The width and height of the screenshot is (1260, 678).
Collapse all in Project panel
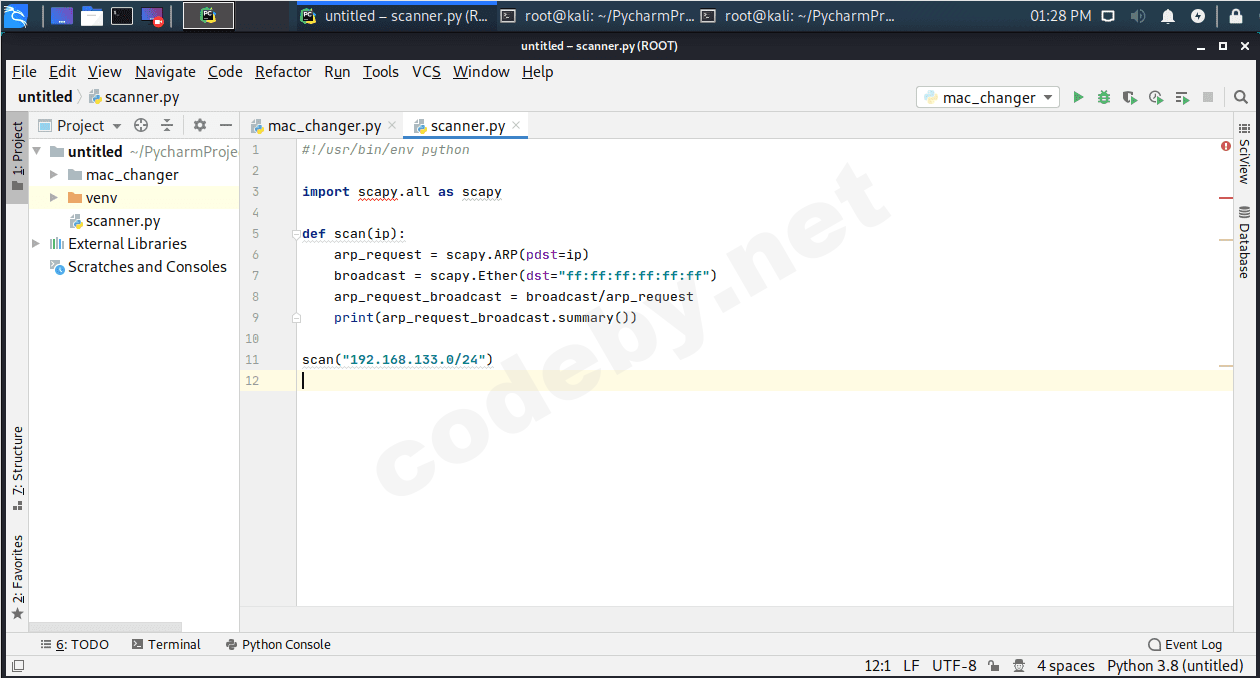[167, 125]
